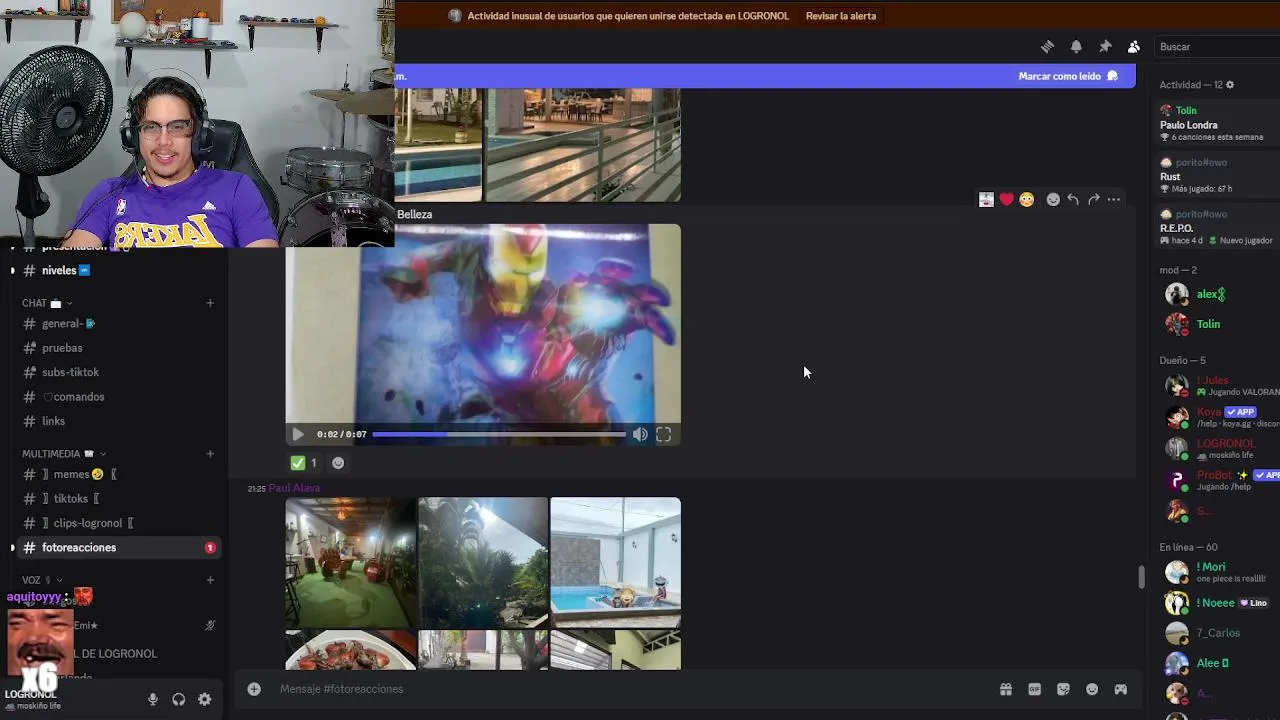Collapse the VOZ category

[42, 580]
